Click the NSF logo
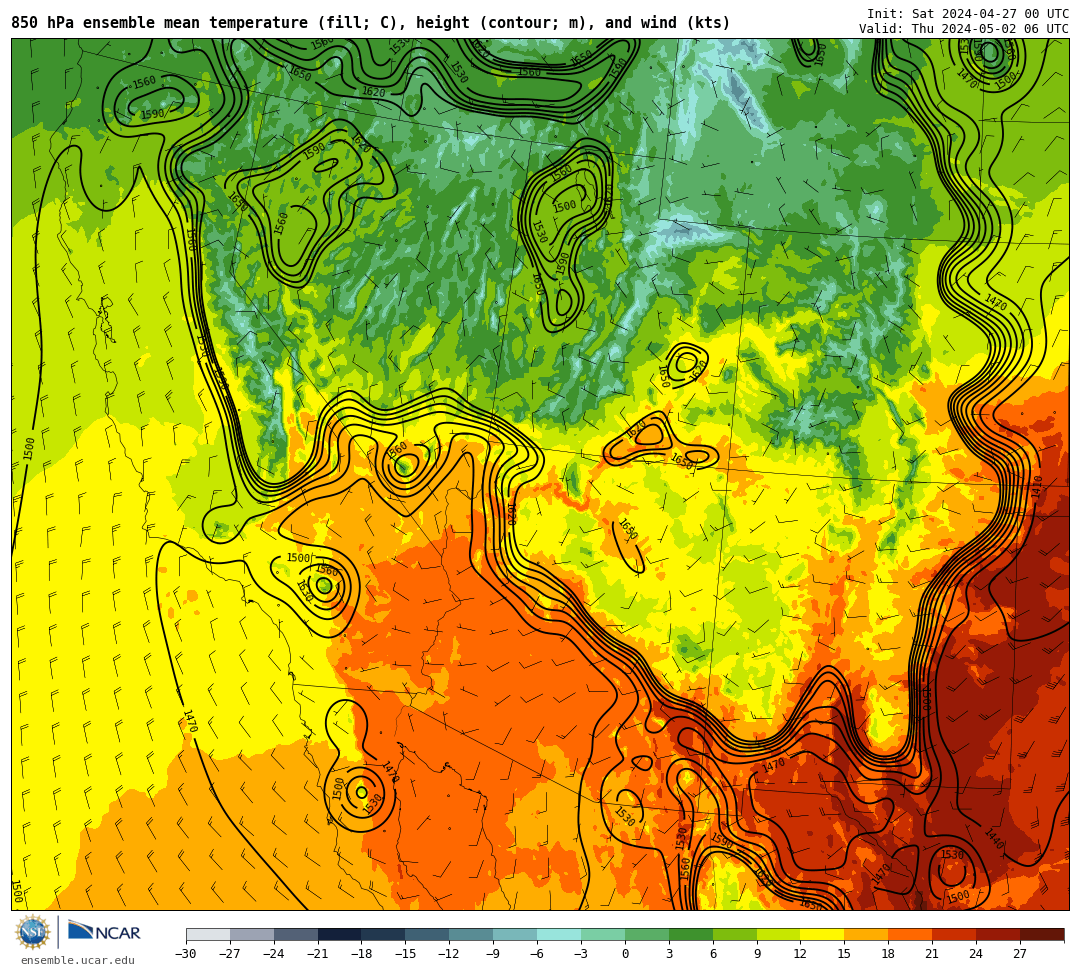 tap(33, 933)
